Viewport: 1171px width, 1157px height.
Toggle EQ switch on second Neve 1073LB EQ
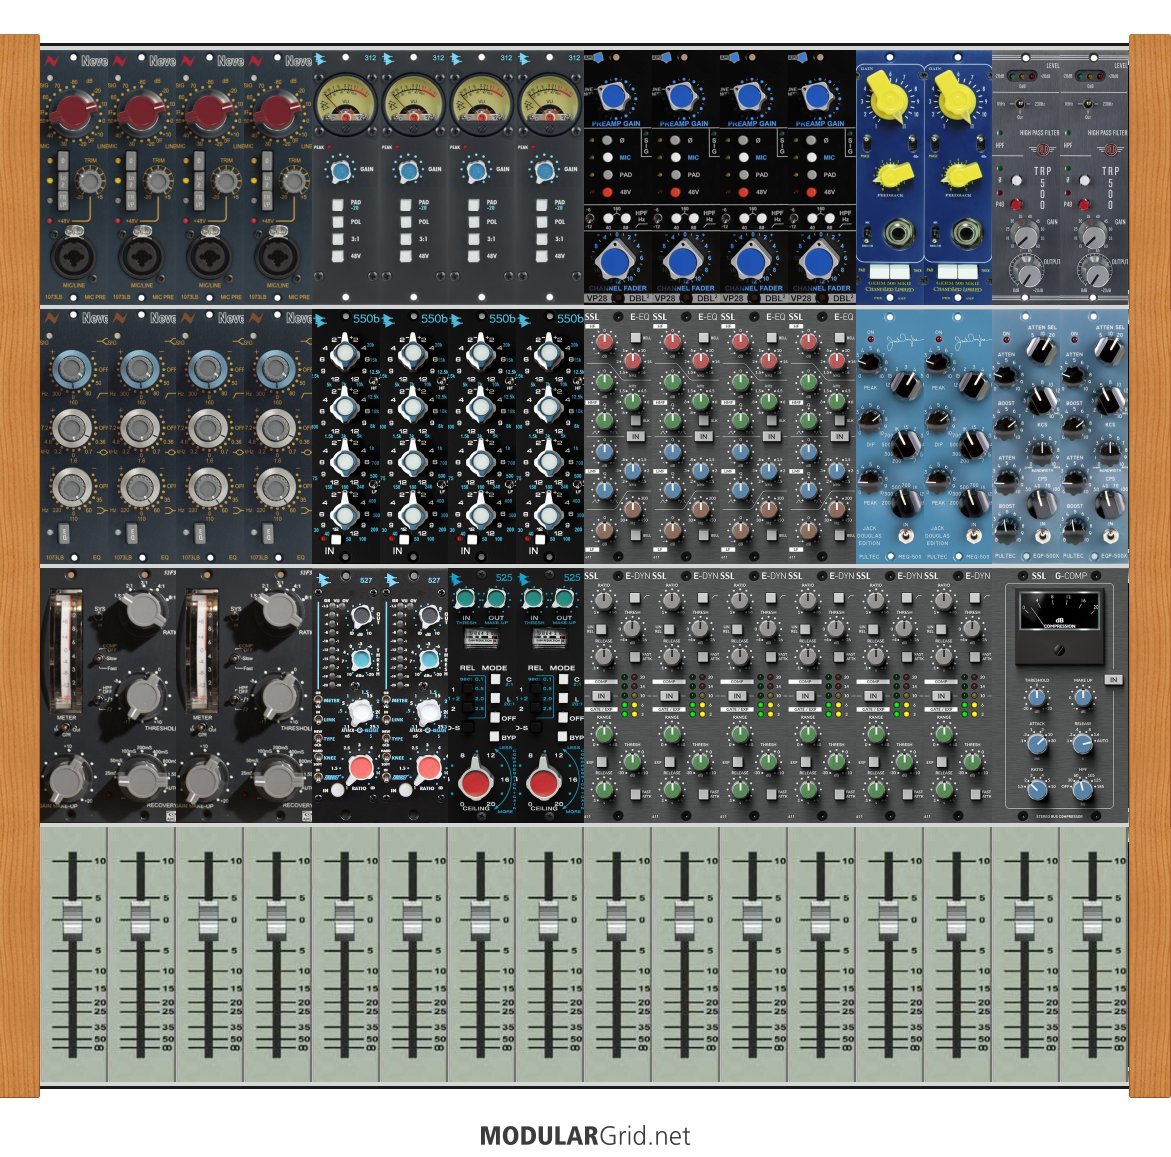[x=131, y=533]
